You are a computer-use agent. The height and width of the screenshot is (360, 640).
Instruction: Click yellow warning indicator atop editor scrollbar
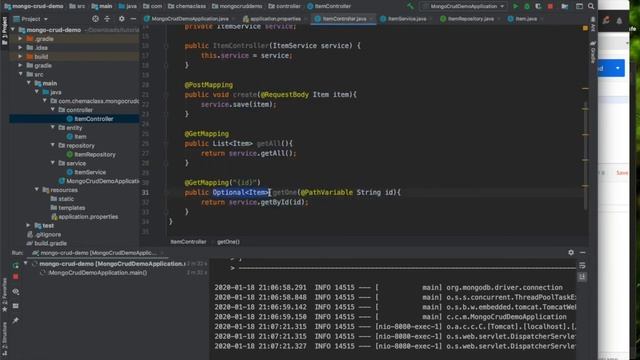tap(585, 28)
